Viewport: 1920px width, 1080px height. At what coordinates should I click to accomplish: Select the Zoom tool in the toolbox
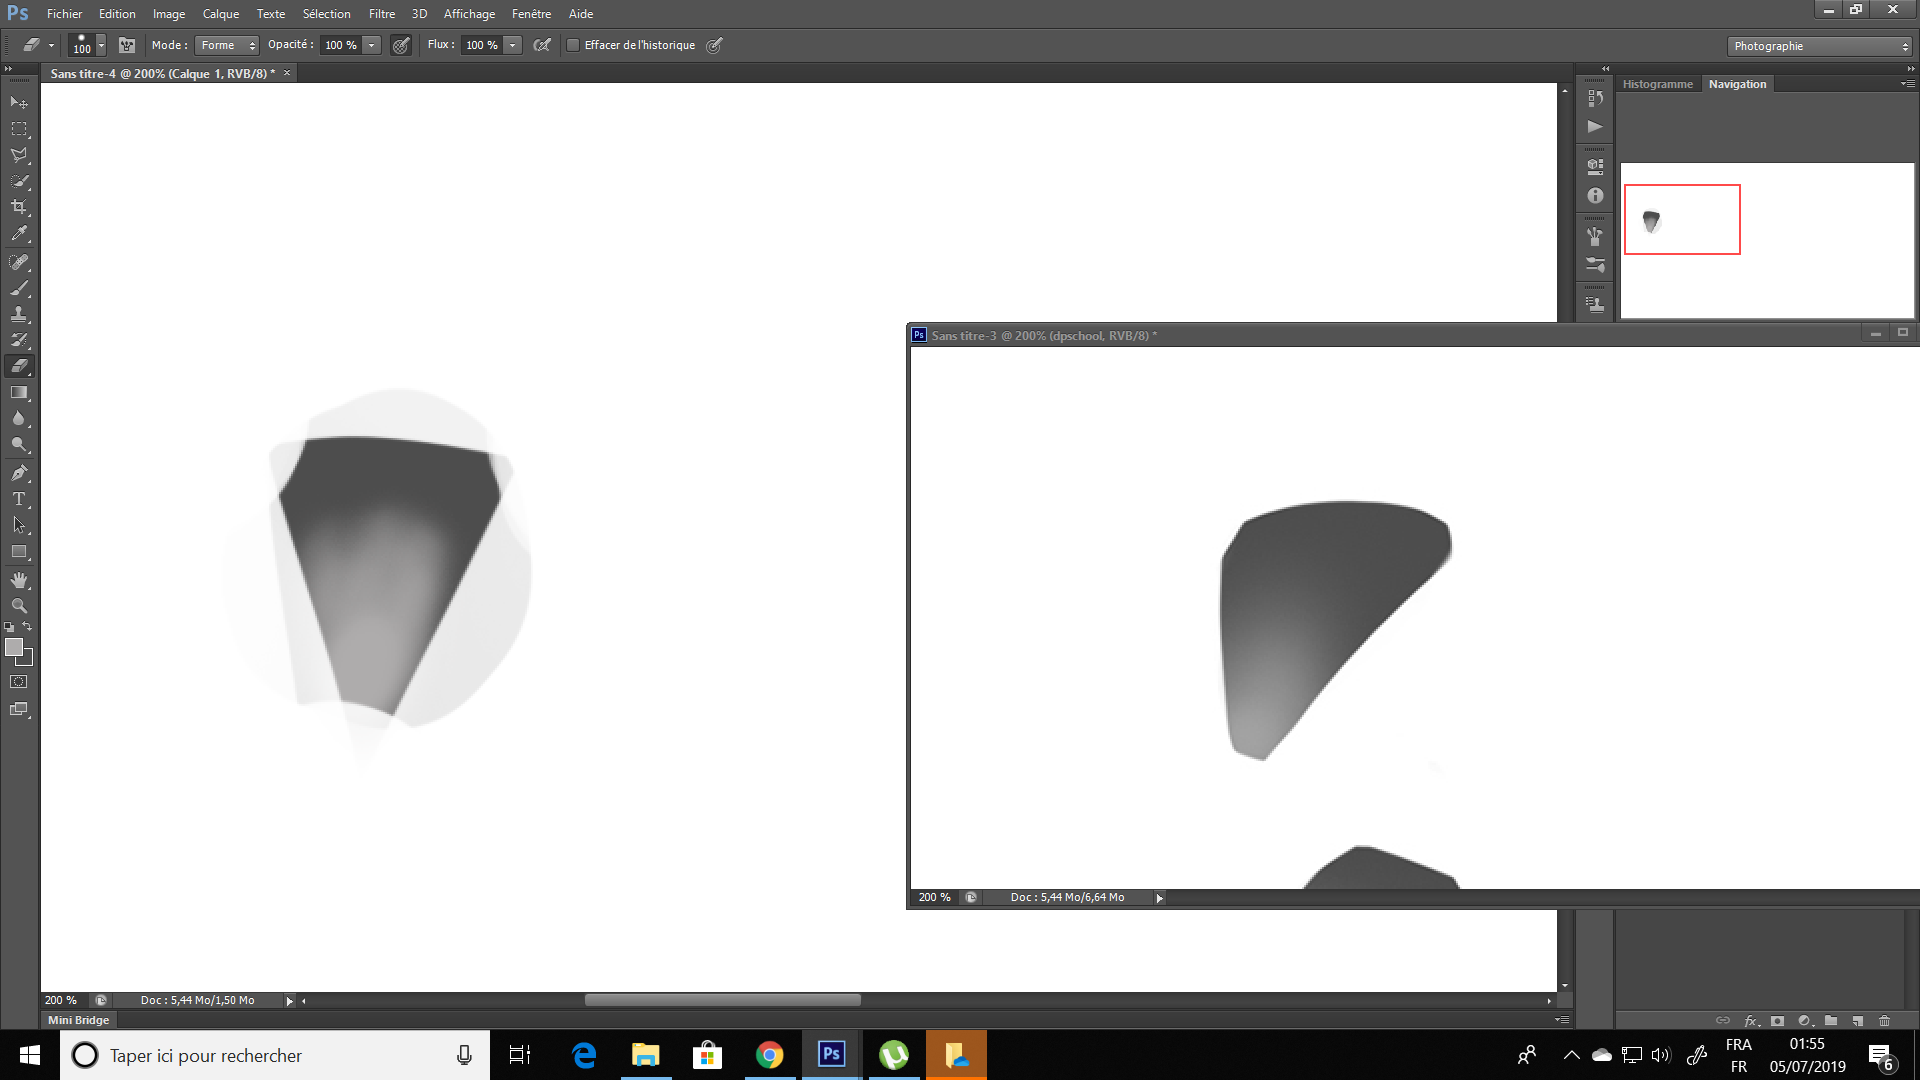click(x=19, y=606)
